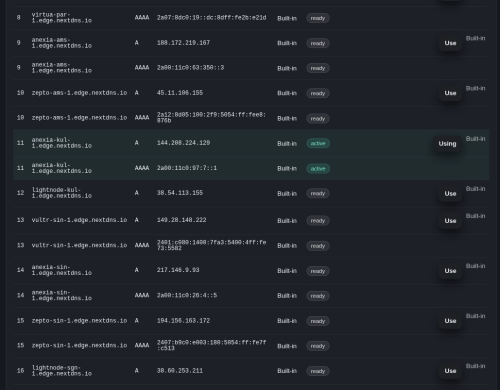Click anexia-ams-1 hostname in the A record row
The height and width of the screenshot is (390, 500).
tap(62, 43)
